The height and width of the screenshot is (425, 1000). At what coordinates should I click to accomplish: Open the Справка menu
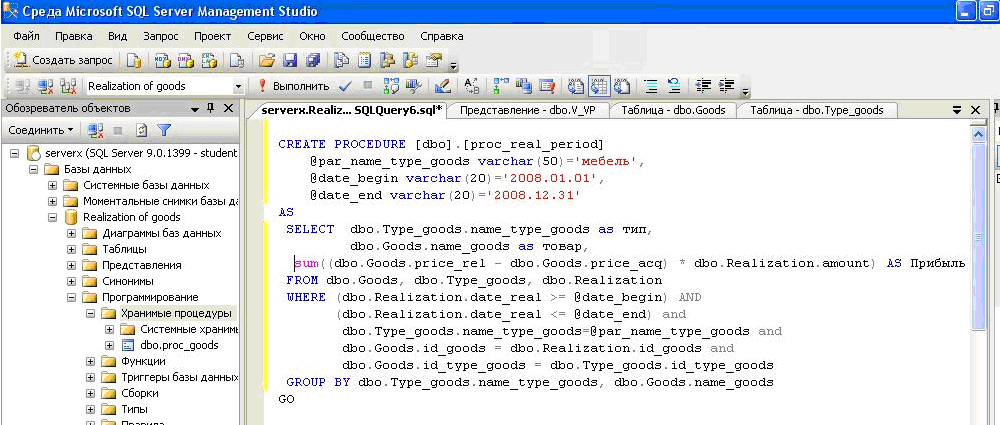pyautogui.click(x=441, y=36)
